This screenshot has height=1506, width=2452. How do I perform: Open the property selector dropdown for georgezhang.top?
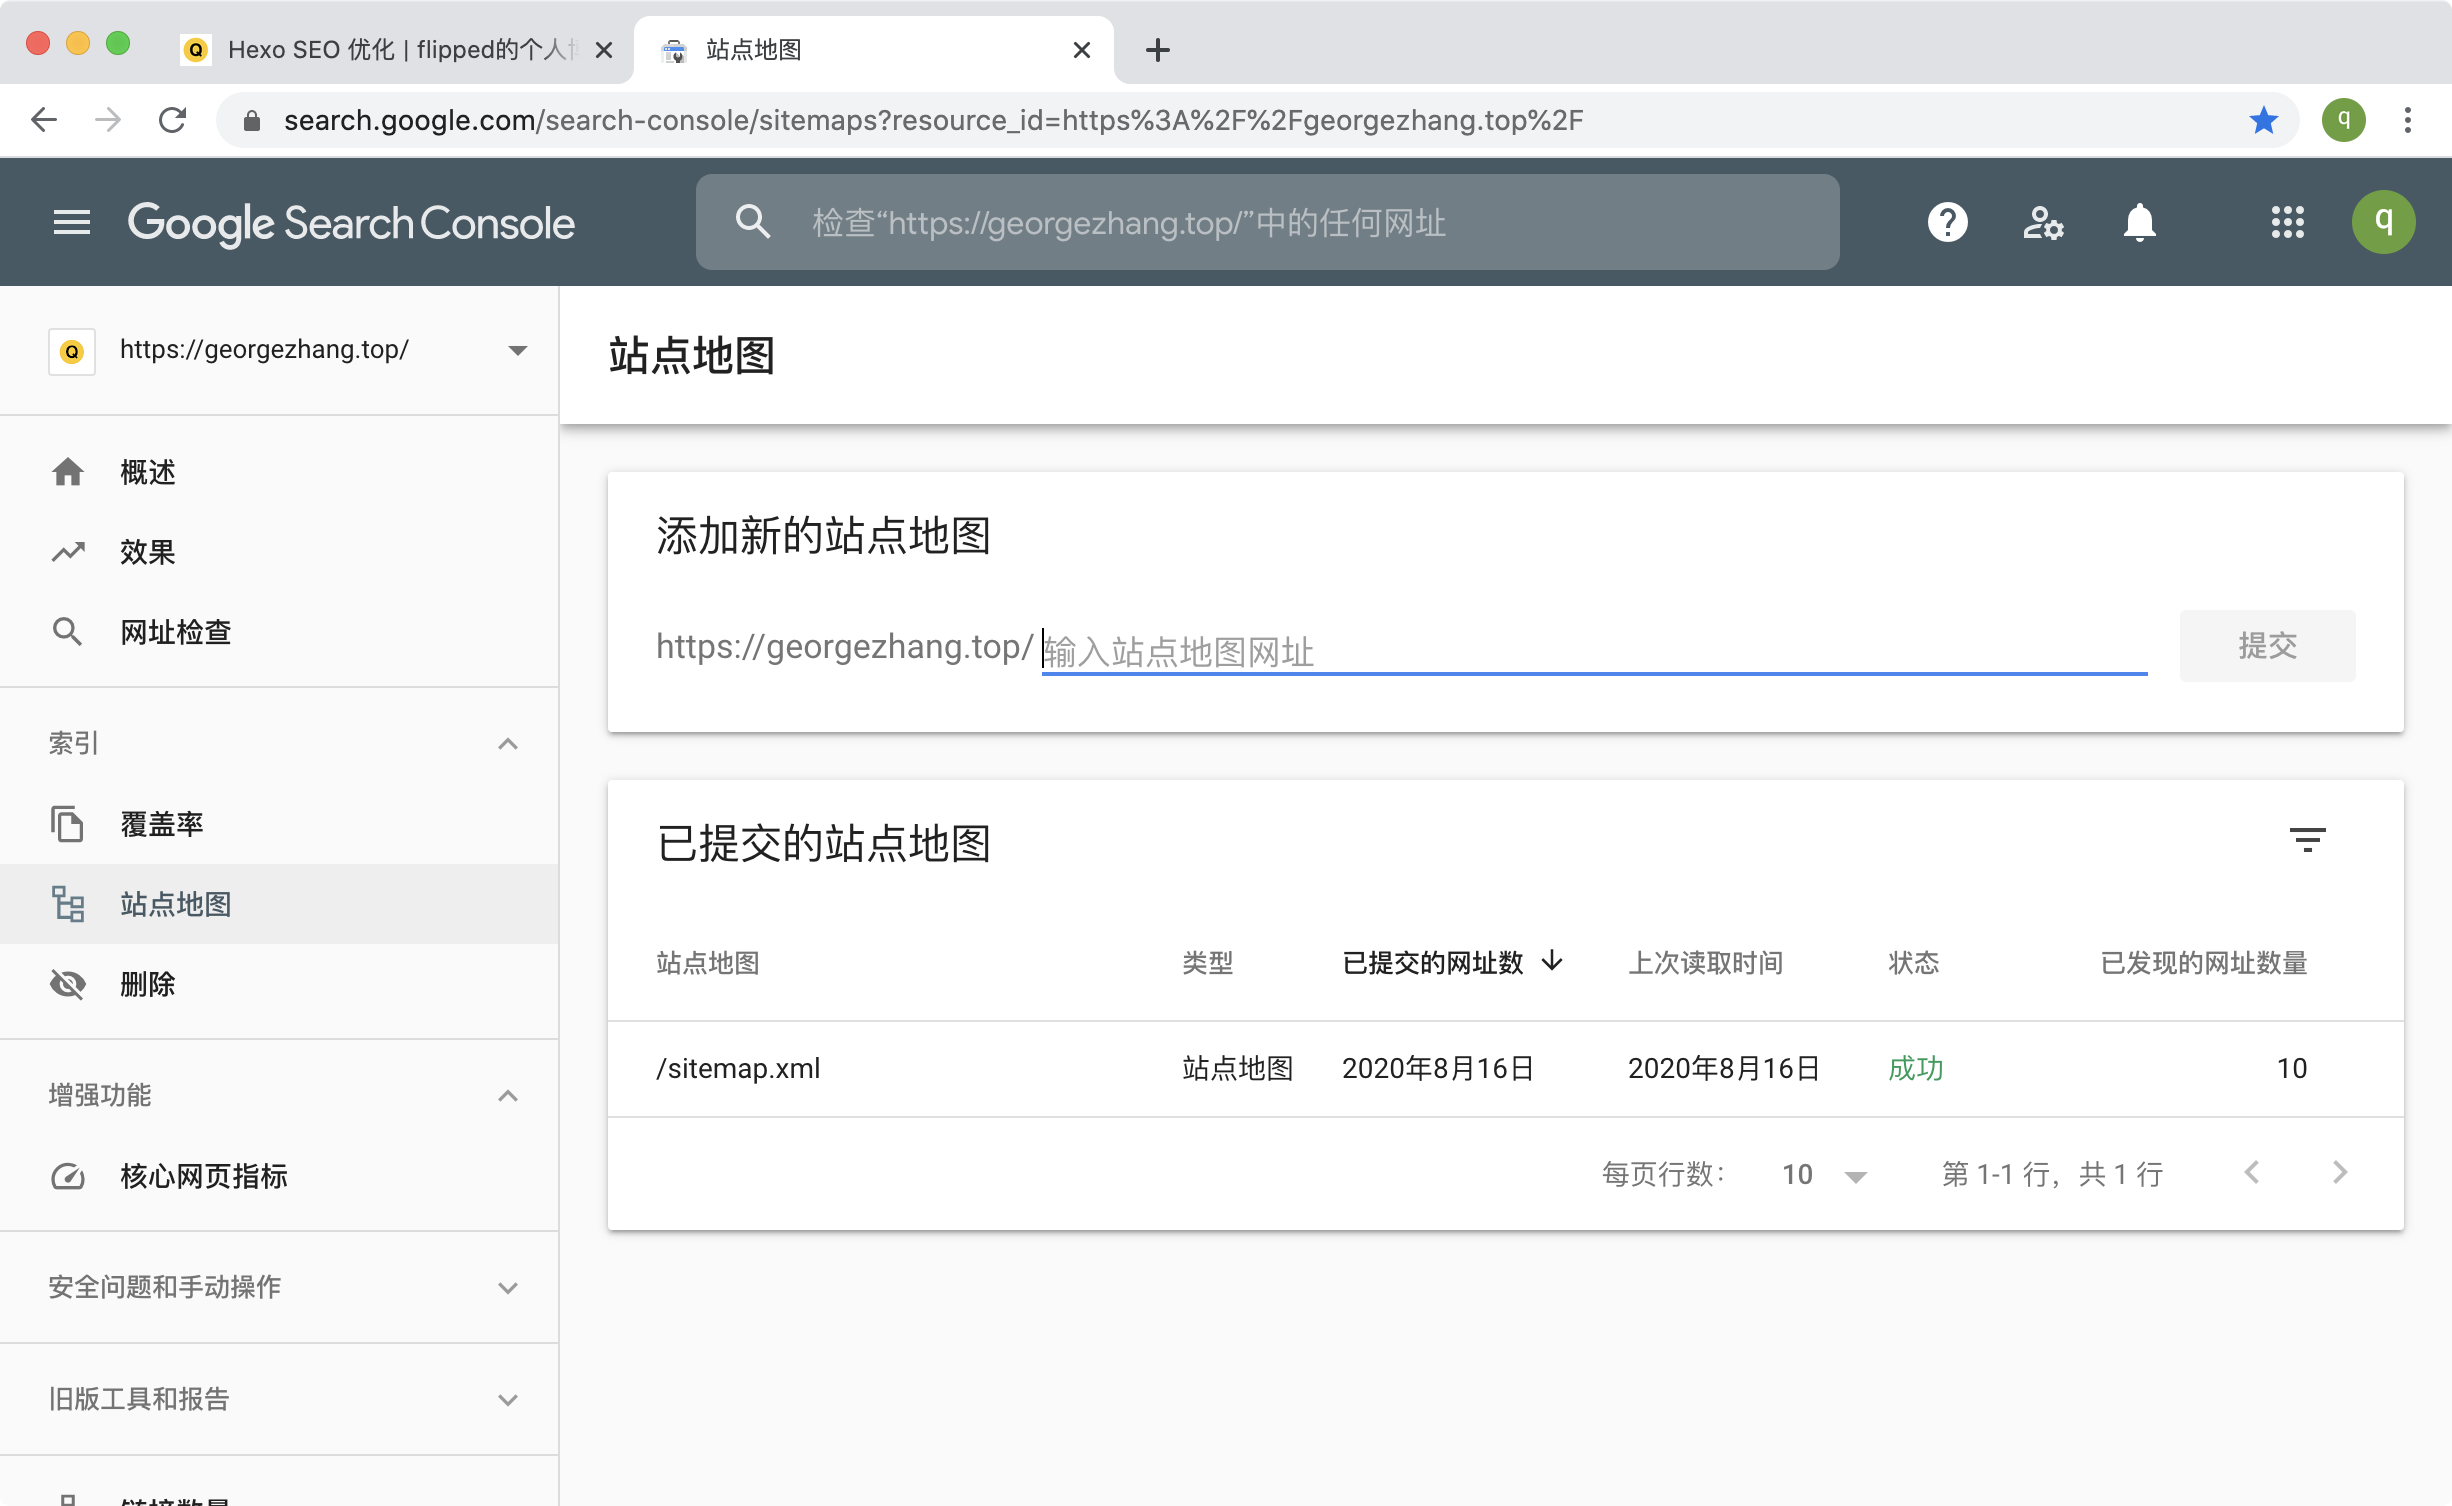[517, 350]
